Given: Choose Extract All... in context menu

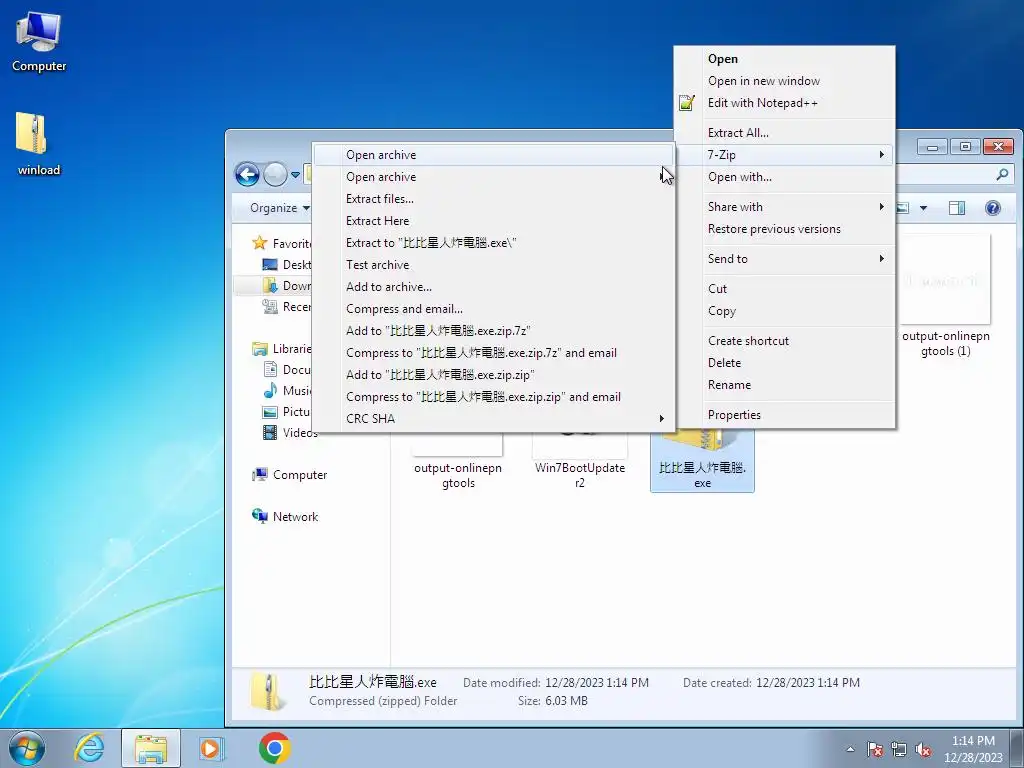Looking at the screenshot, I should [784, 133].
